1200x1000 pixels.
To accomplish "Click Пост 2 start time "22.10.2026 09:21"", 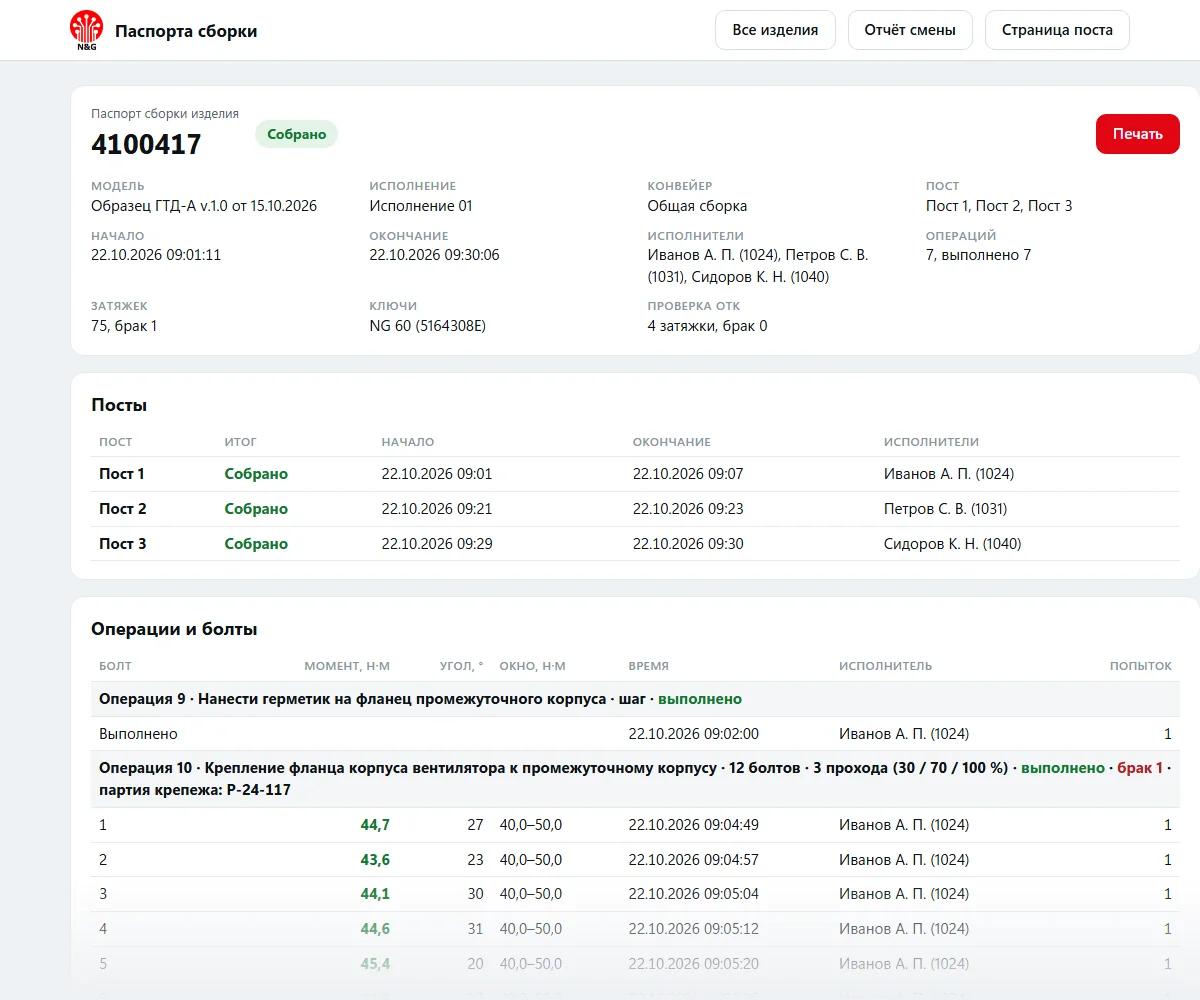I will pos(437,509).
